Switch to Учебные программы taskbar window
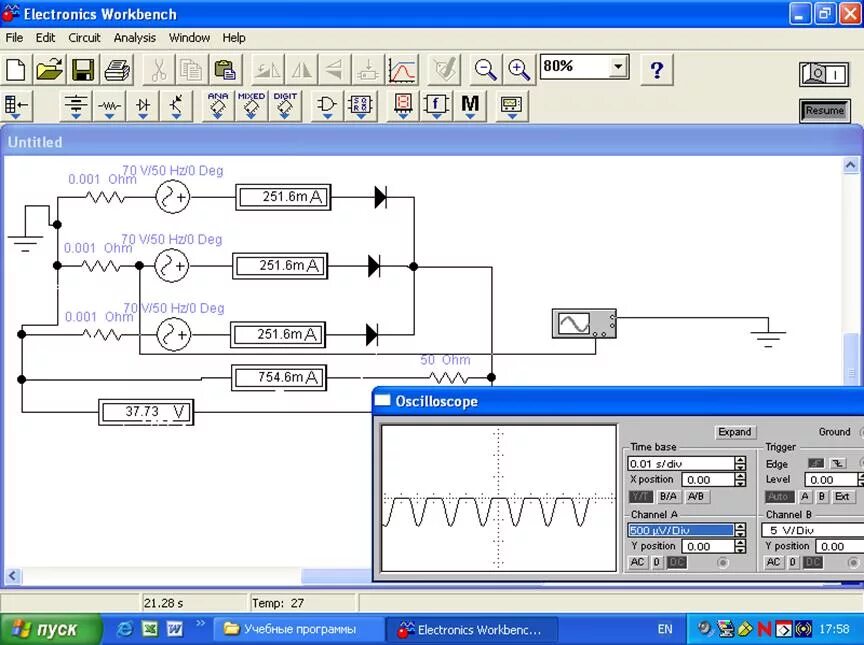The height and width of the screenshot is (645, 864). pyautogui.click(x=298, y=629)
